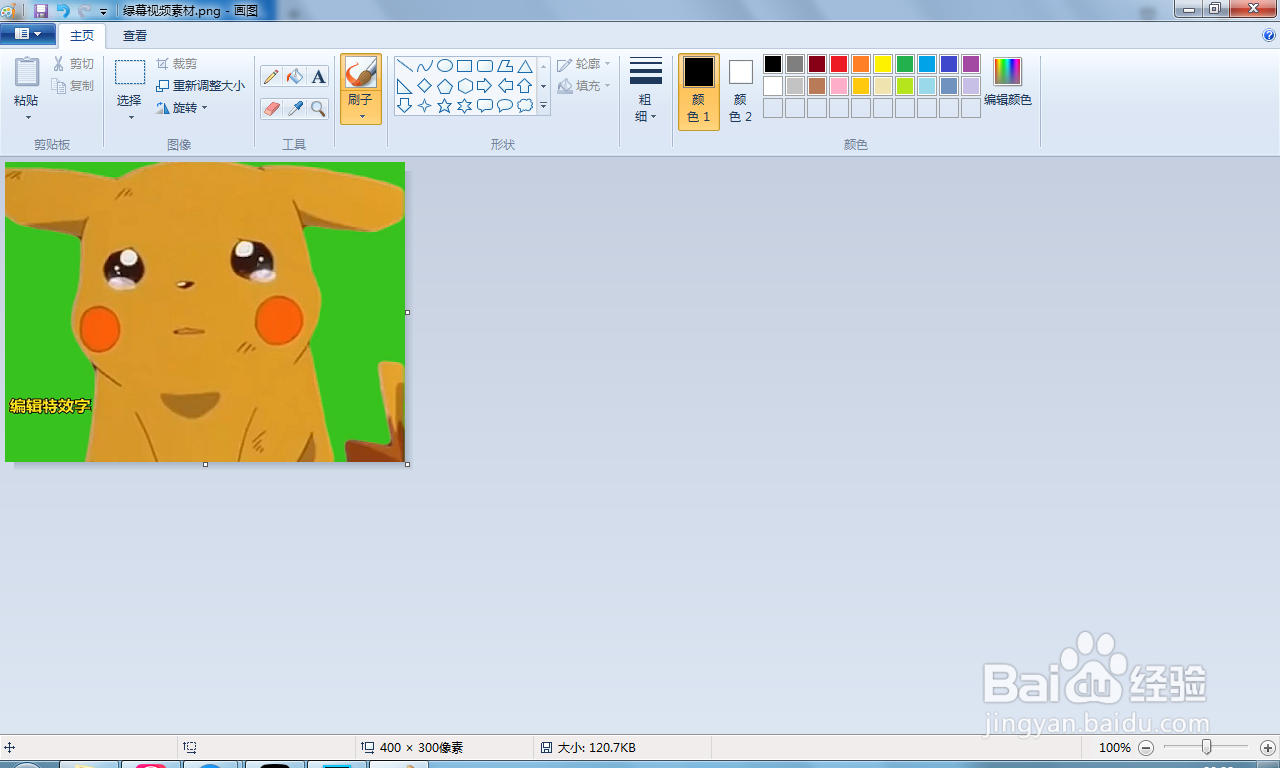Viewport: 1280px width, 768px height.
Task: Choose the left arrow shape
Action: pos(505,86)
